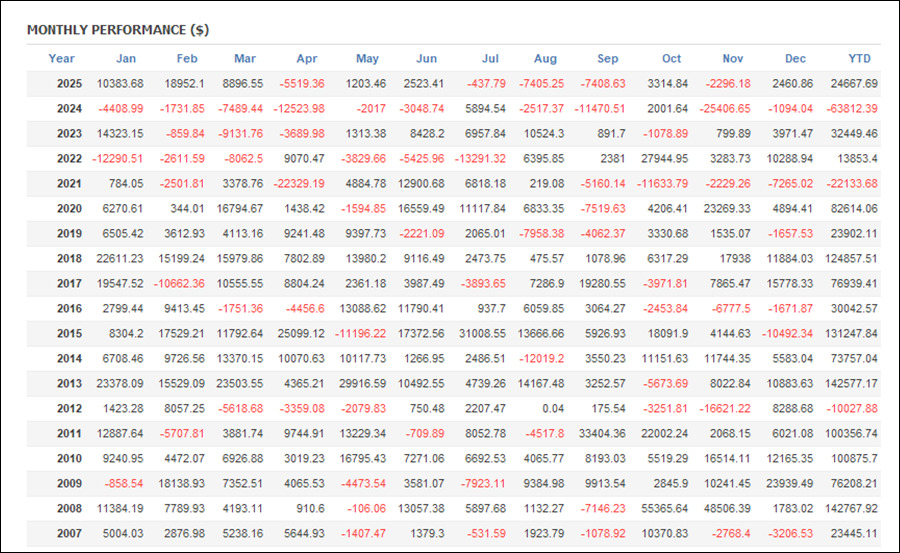900x553 pixels.
Task: Click the 2021 April loss -22329.19
Action: point(297,183)
